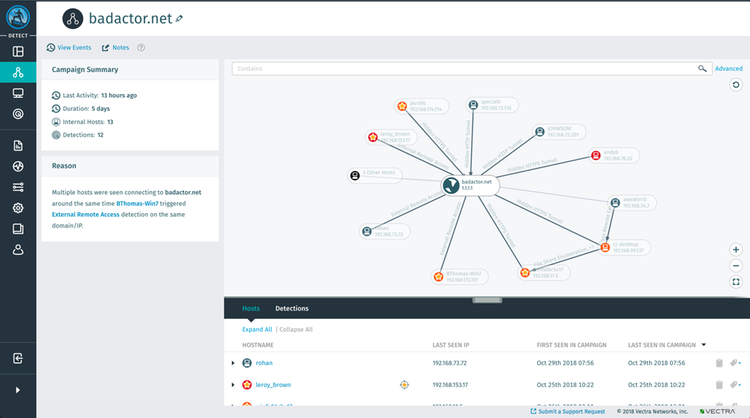Open the Campaigns graph icon in sidebar
Image resolution: width=750 pixels, height=418 pixels.
pyautogui.click(x=18, y=73)
